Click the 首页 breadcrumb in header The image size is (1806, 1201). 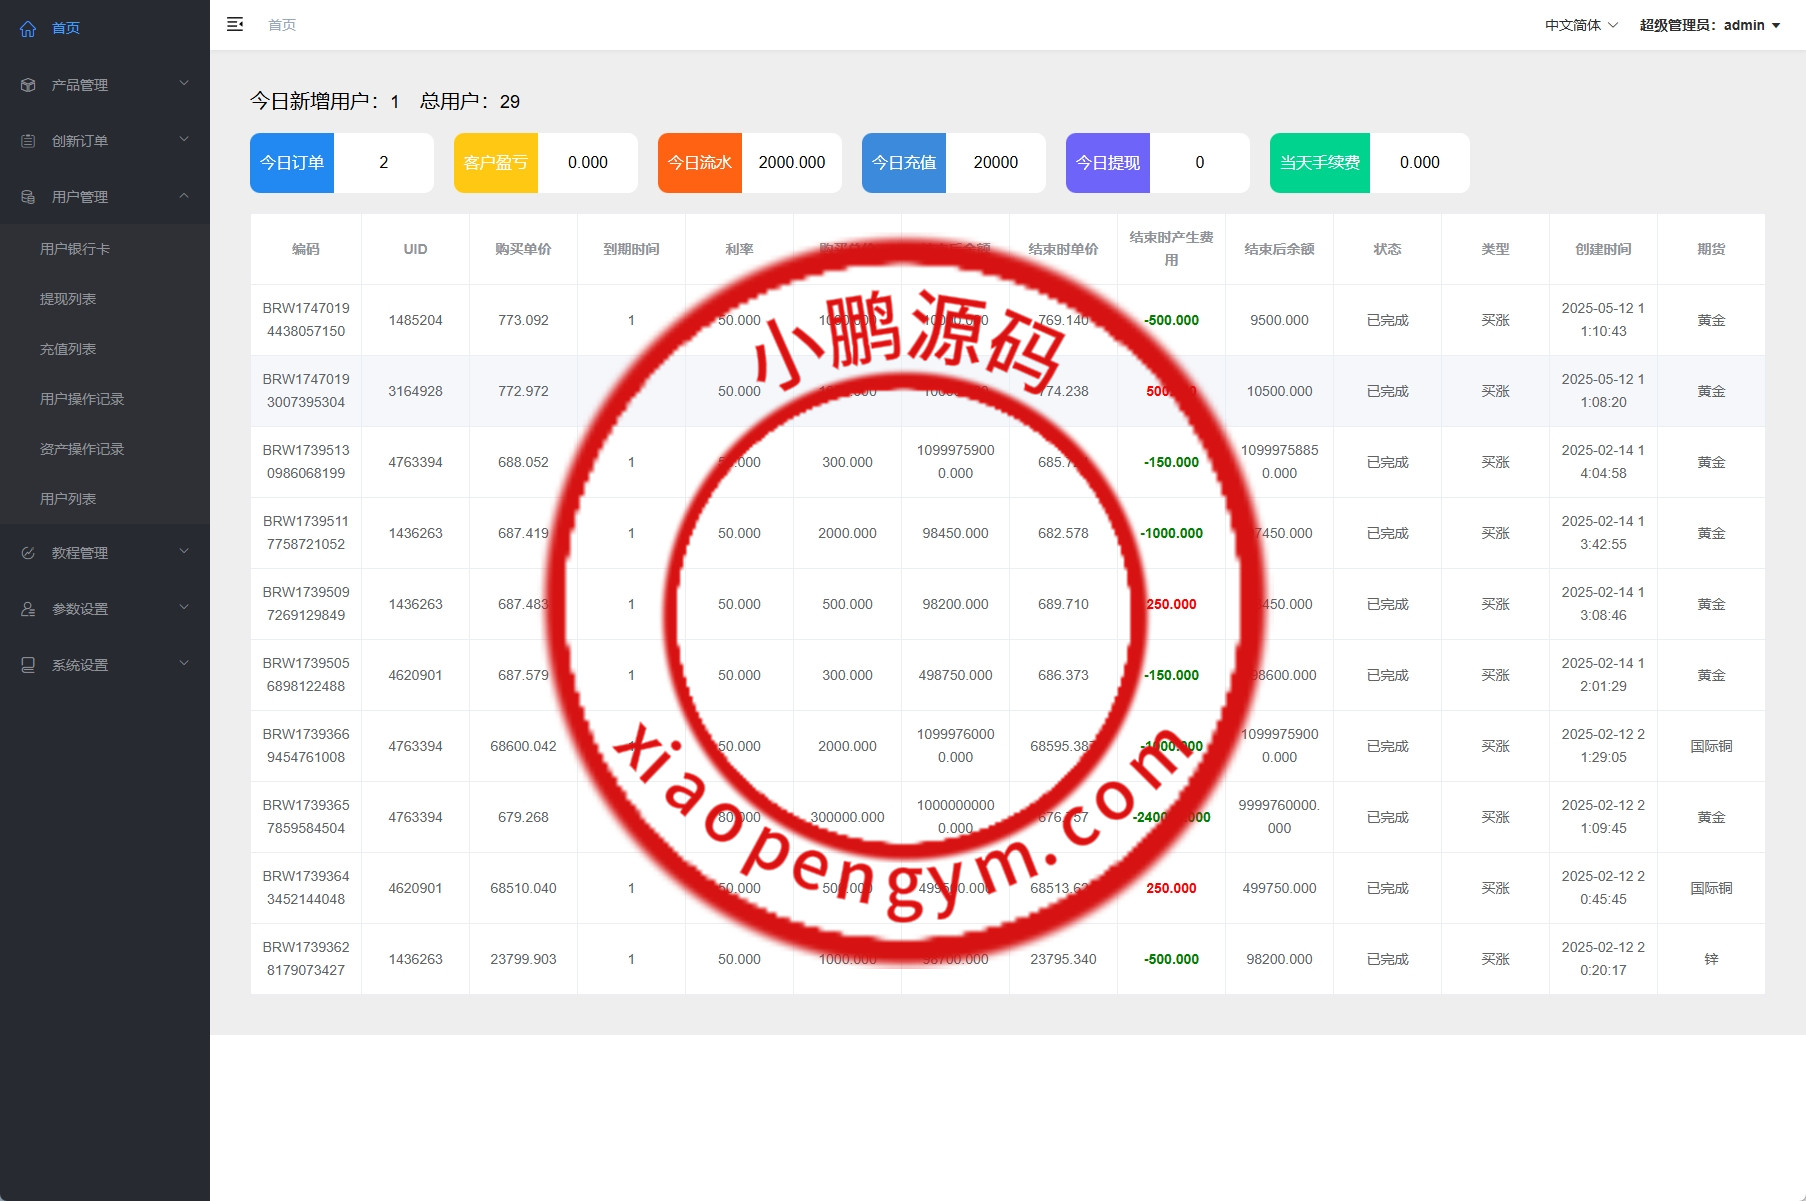point(282,25)
